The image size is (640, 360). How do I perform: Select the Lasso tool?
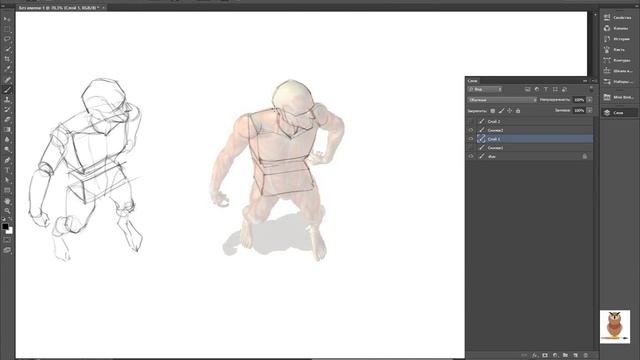(x=7, y=39)
